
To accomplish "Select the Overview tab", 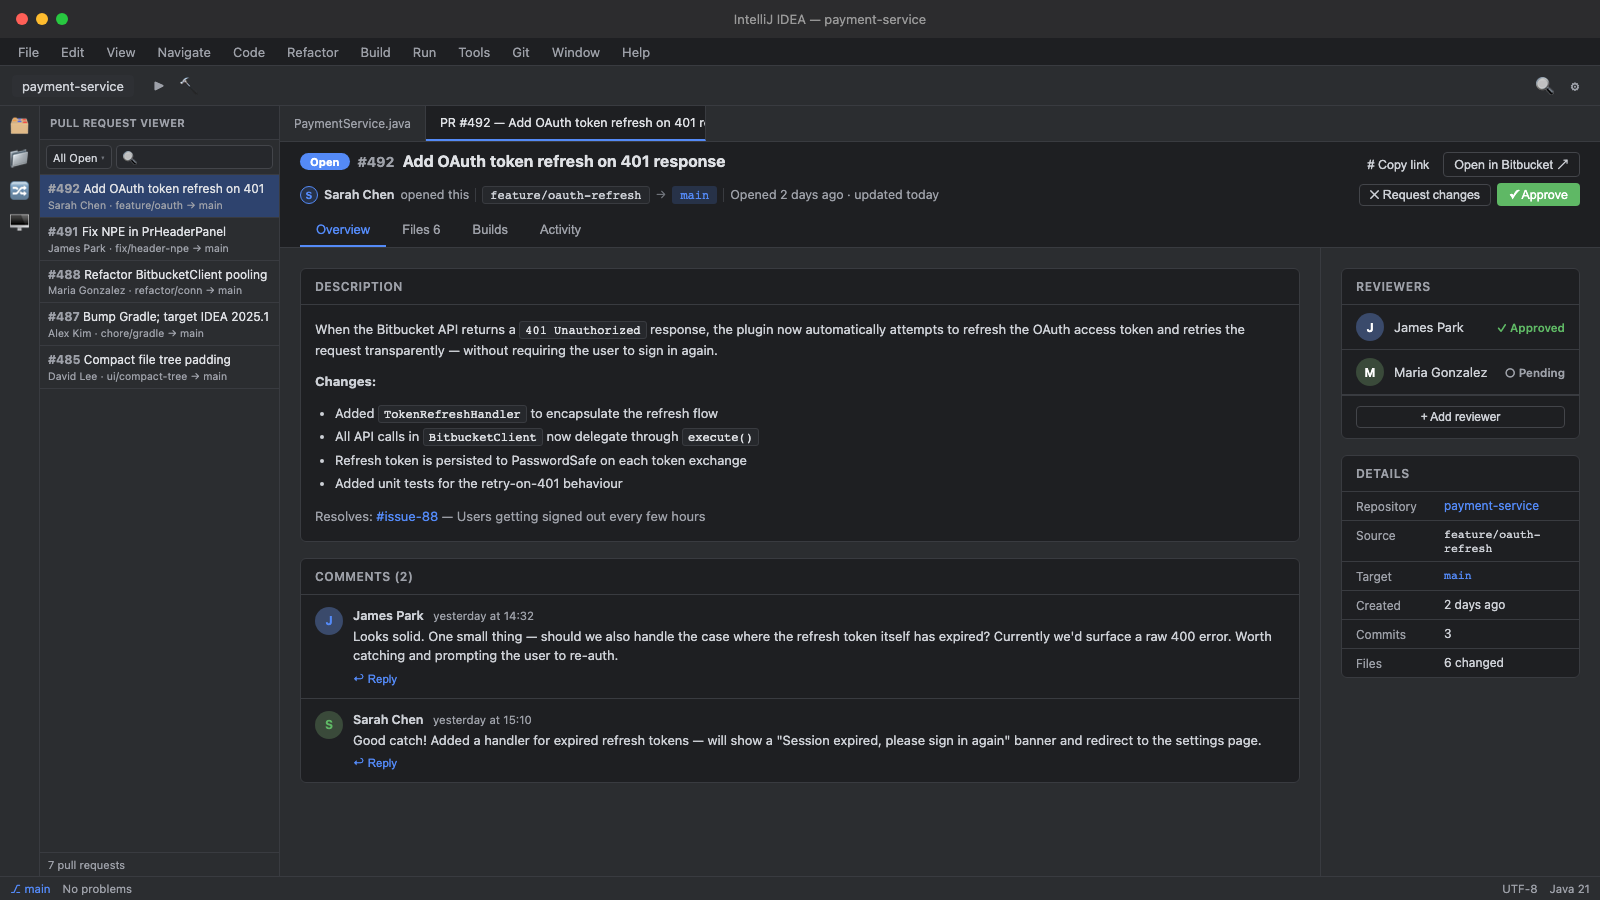I will pyautogui.click(x=343, y=229).
